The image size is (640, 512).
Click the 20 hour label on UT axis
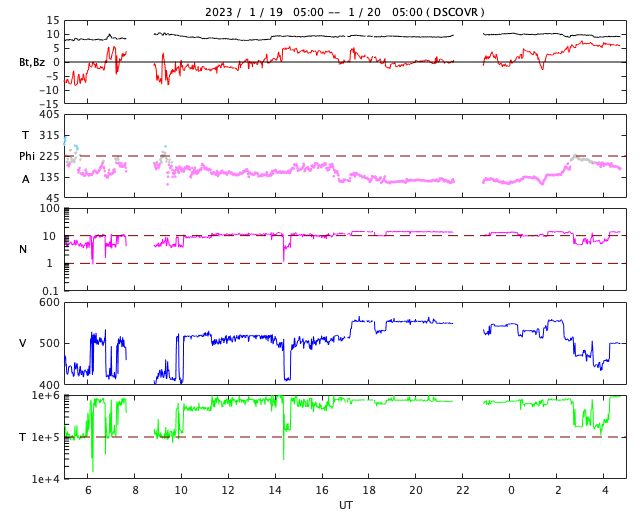pyautogui.click(x=416, y=490)
